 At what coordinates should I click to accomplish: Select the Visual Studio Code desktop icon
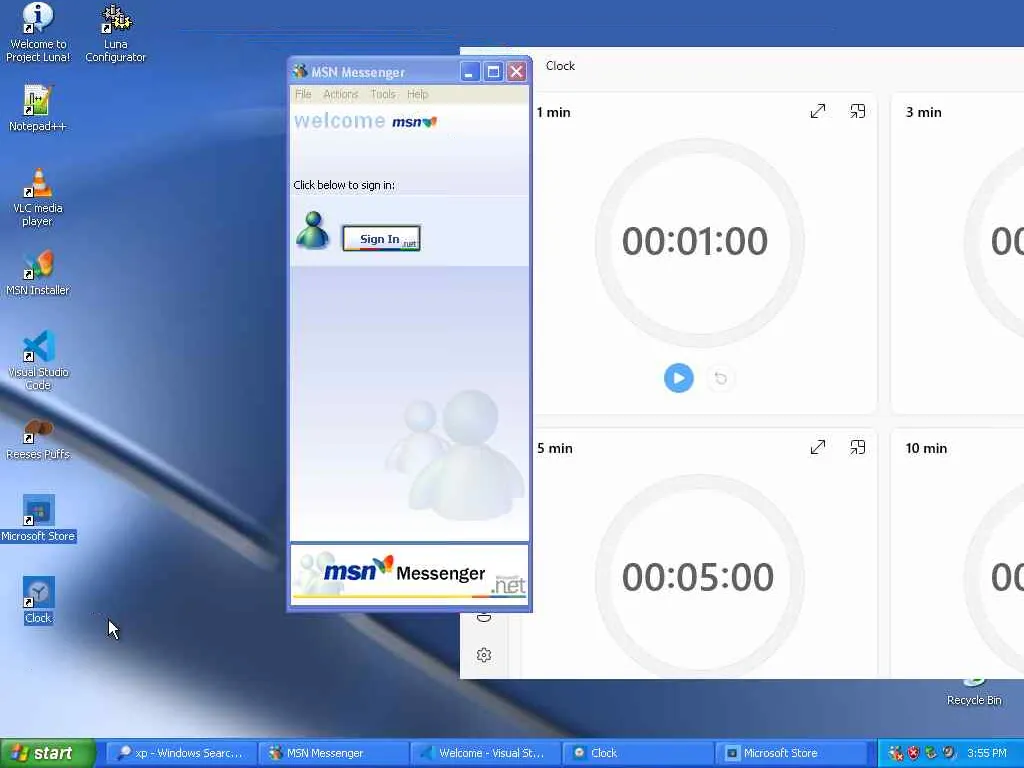[38, 360]
